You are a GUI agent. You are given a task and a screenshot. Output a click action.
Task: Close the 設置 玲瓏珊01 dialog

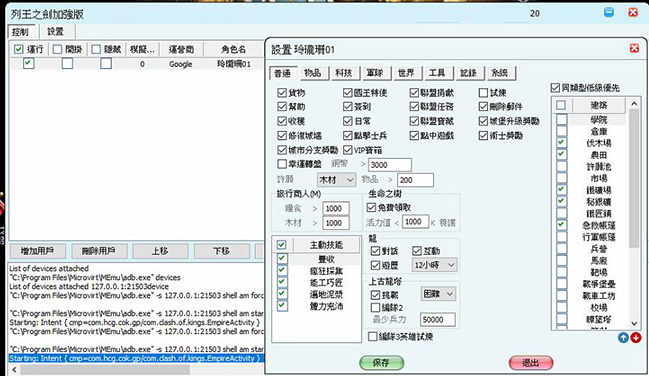(634, 48)
